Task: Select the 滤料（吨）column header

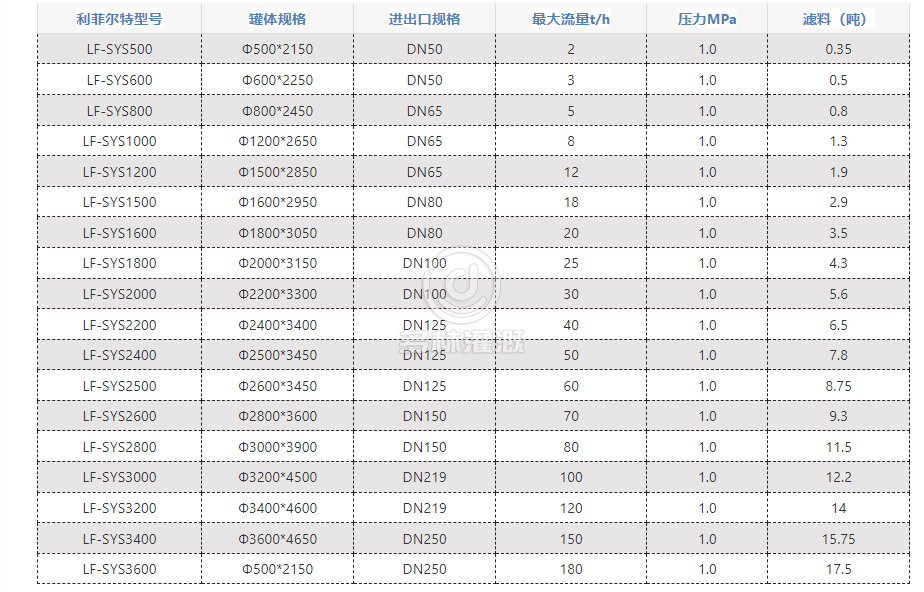Action: point(837,19)
